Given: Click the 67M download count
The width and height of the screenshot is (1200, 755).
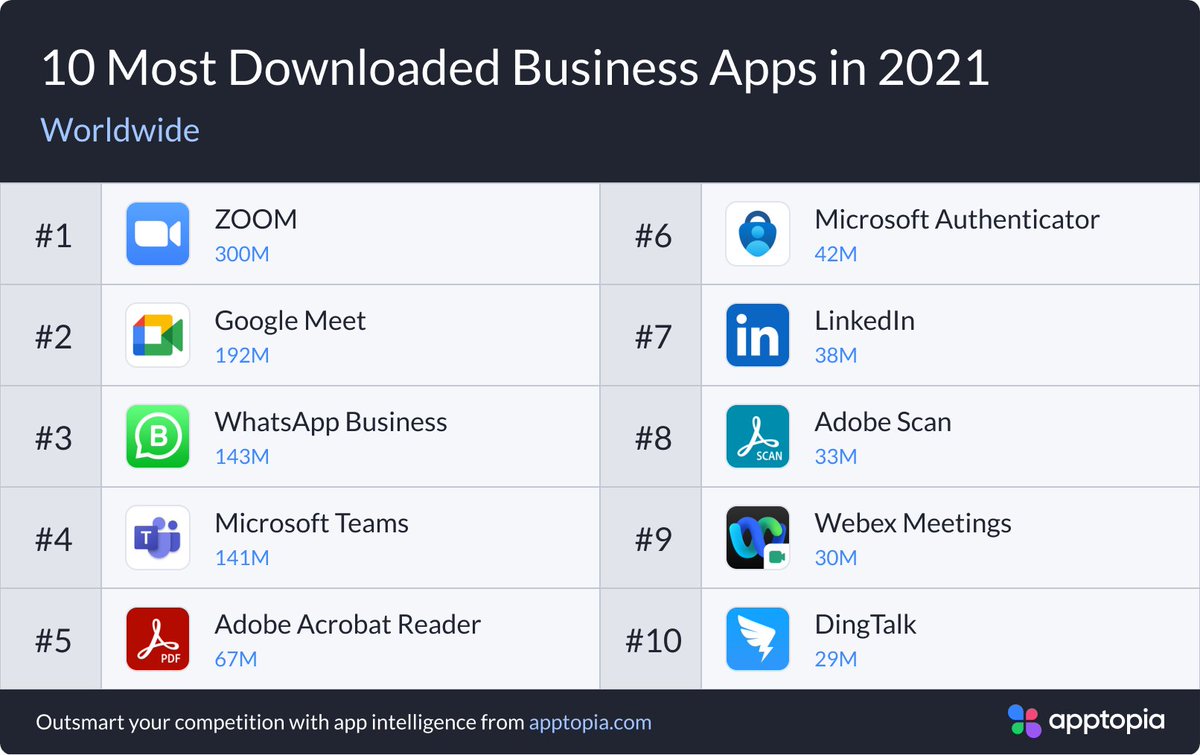Looking at the screenshot, I should click(236, 659).
